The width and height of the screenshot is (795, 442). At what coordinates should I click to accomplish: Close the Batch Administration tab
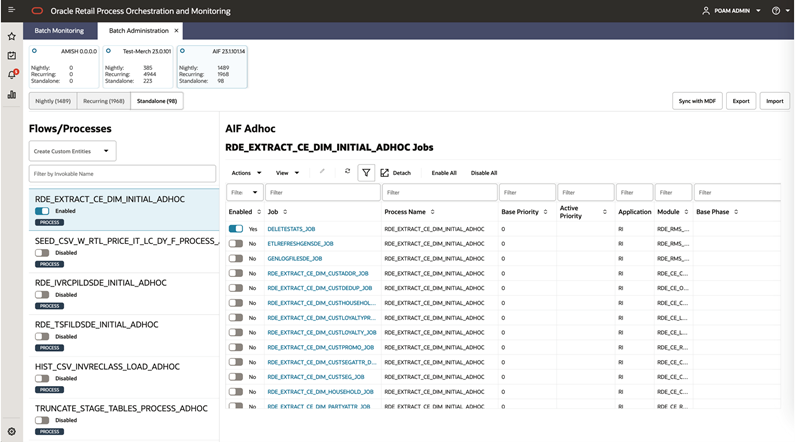176,31
